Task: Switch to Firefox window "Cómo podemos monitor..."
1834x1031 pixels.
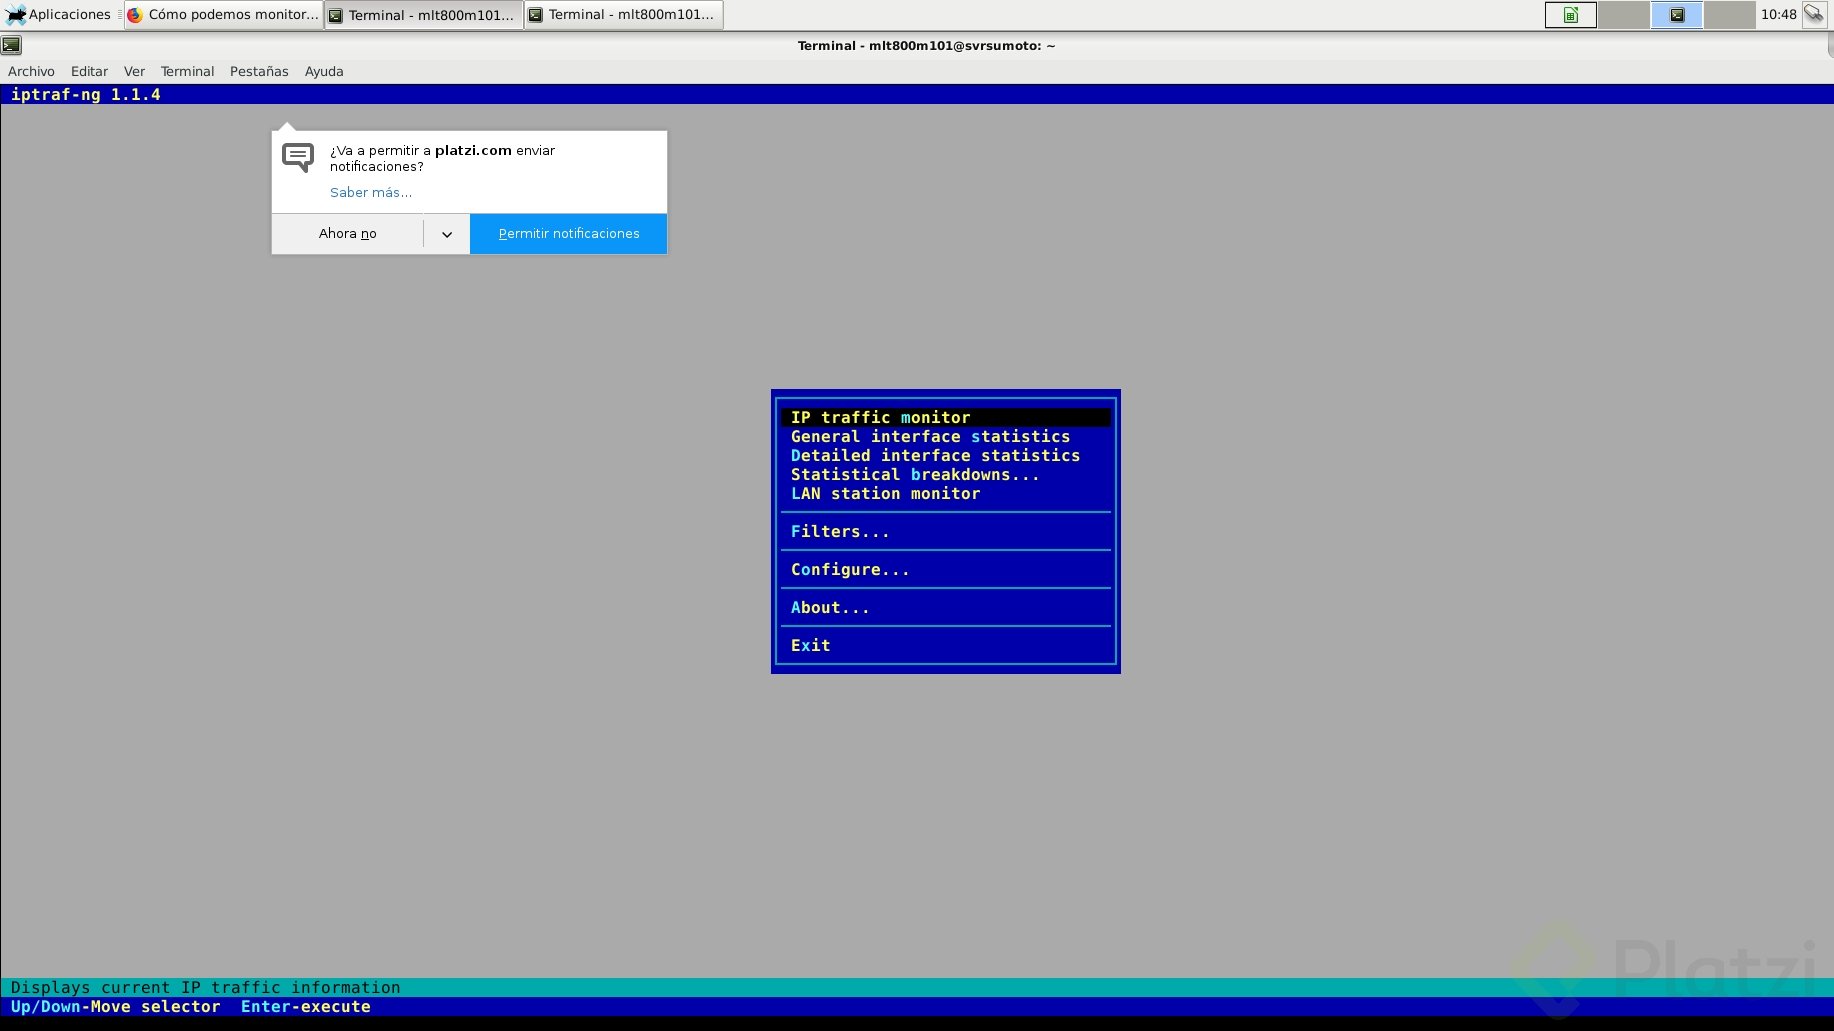Action: coord(224,15)
